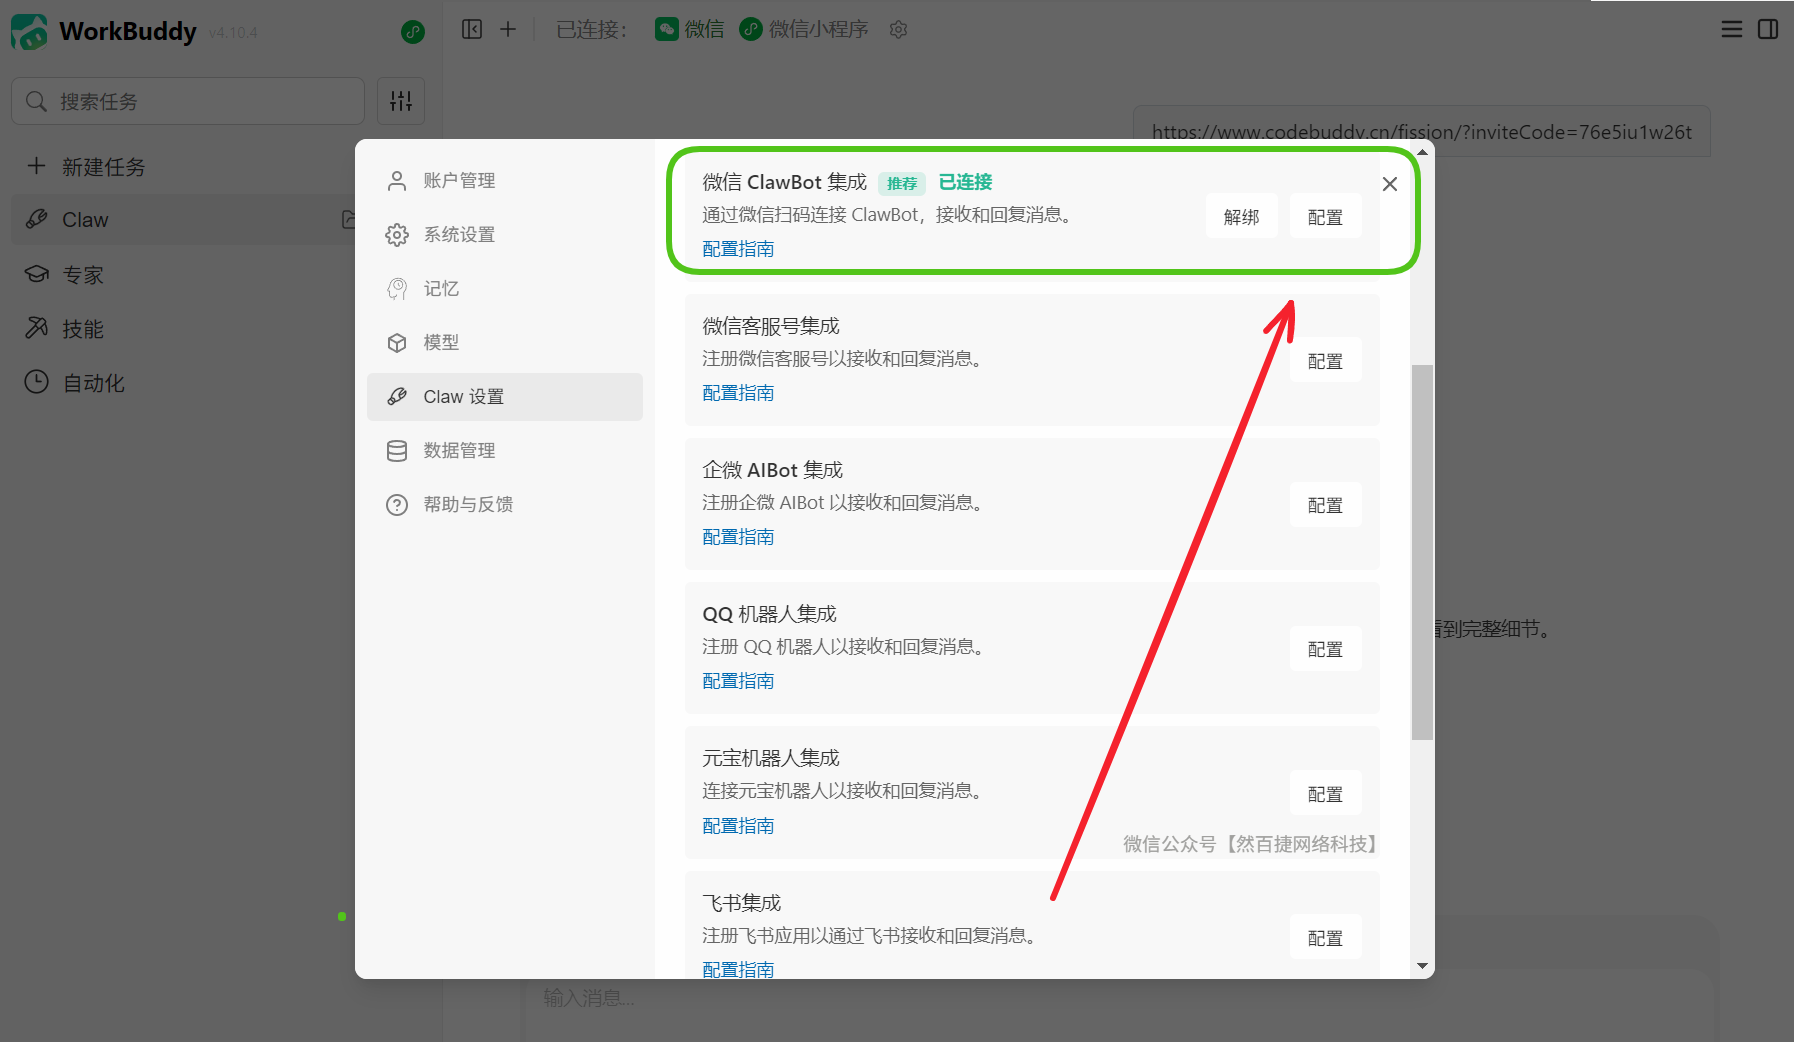The height and width of the screenshot is (1042, 1794).
Task: Click the 飞书集成 title text
Action: click(741, 903)
